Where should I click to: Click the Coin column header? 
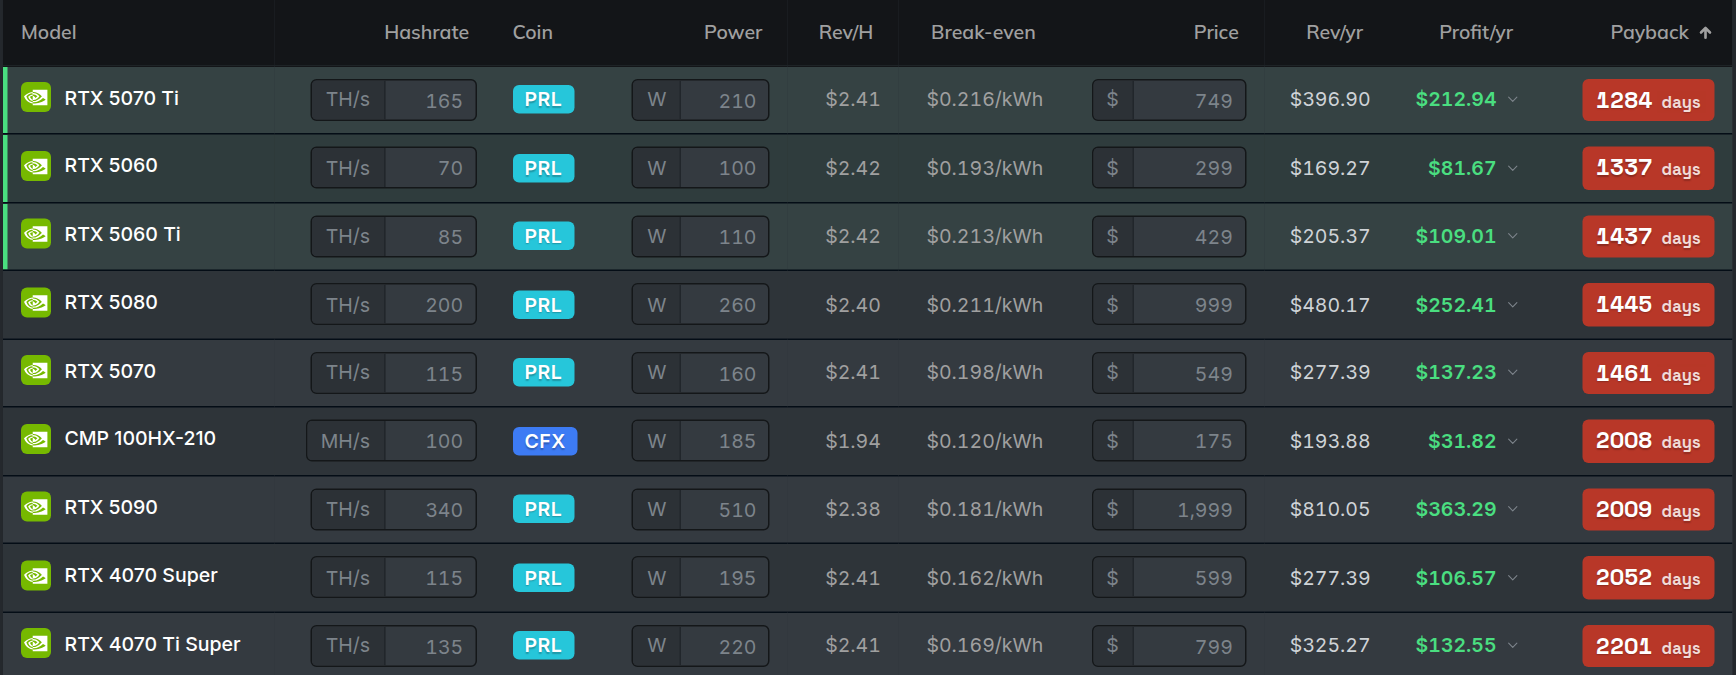click(x=533, y=33)
